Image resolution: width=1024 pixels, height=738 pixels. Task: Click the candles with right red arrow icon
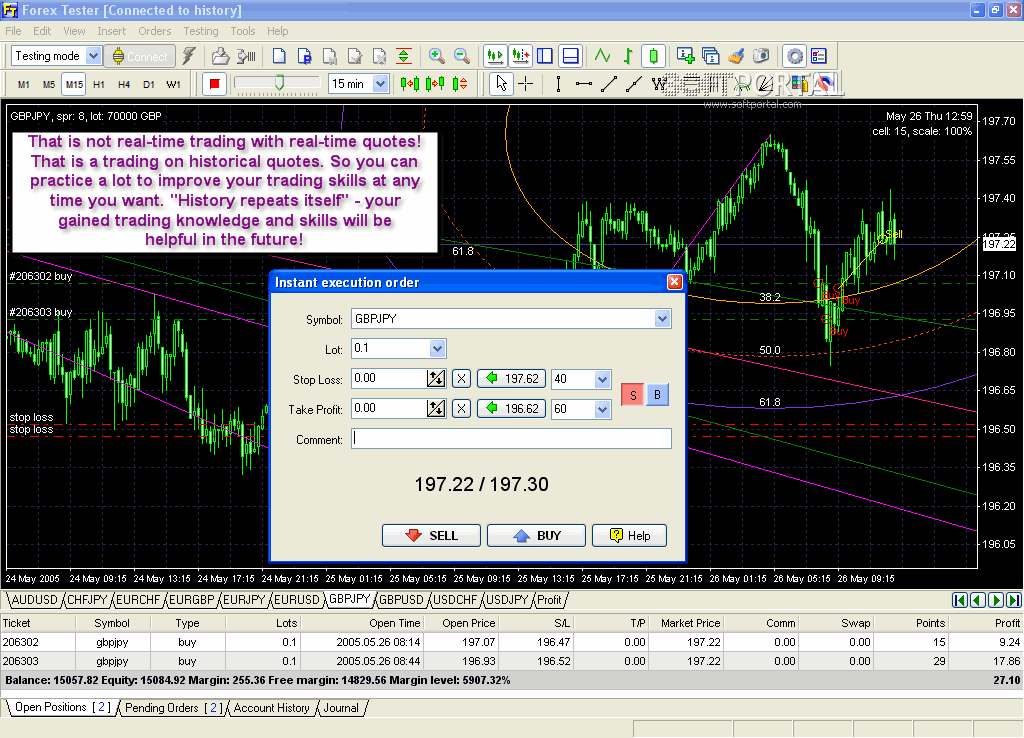coord(435,84)
